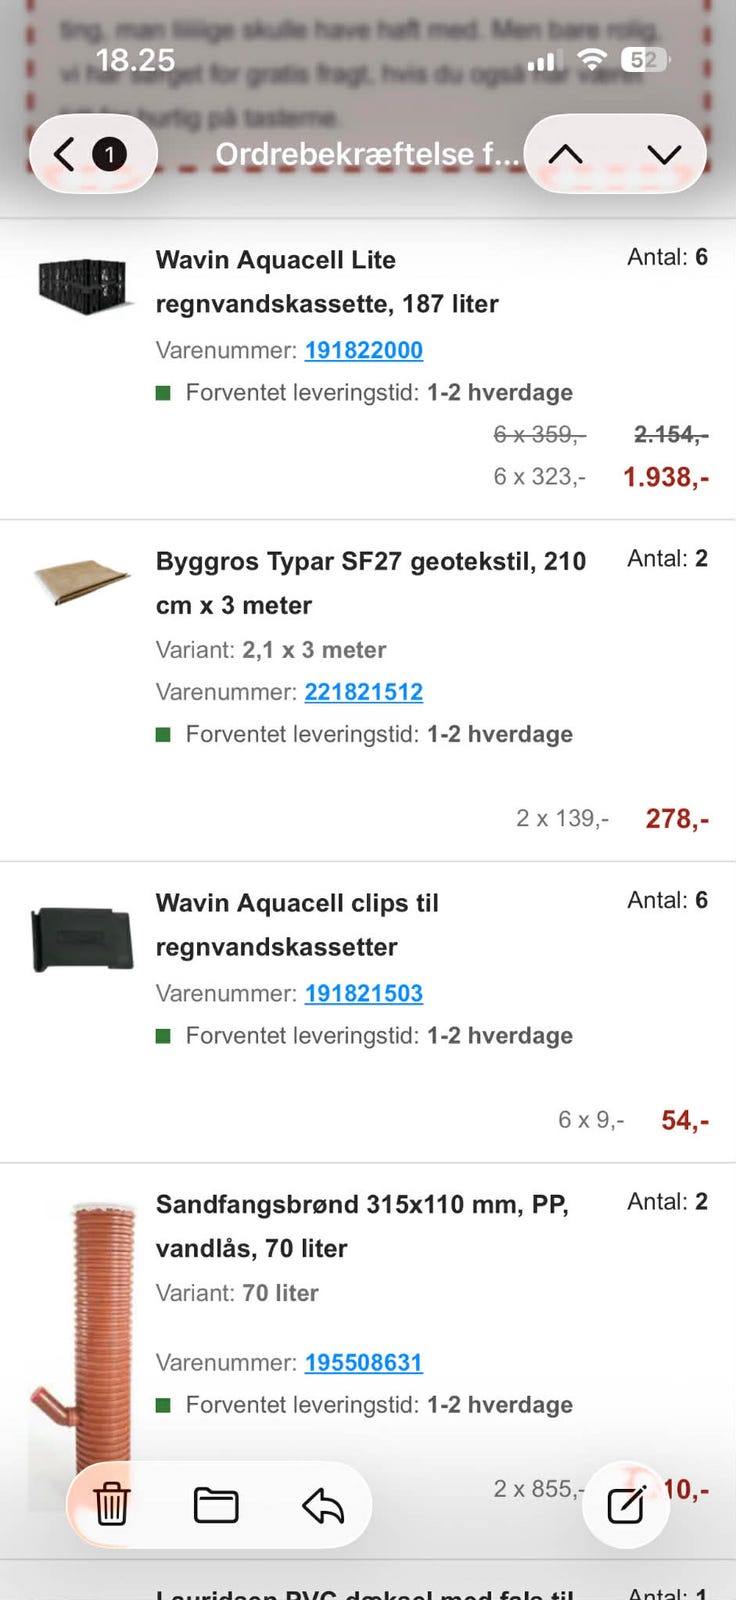Tap the Wavin Aquacell Lite cassette thumbnail

pos(84,286)
